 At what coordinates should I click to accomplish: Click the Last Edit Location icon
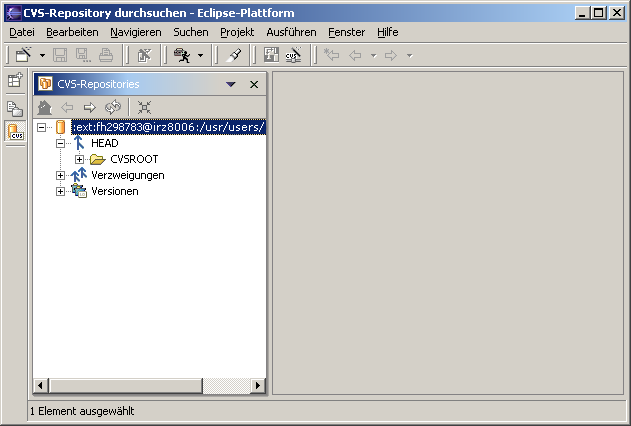[332, 55]
